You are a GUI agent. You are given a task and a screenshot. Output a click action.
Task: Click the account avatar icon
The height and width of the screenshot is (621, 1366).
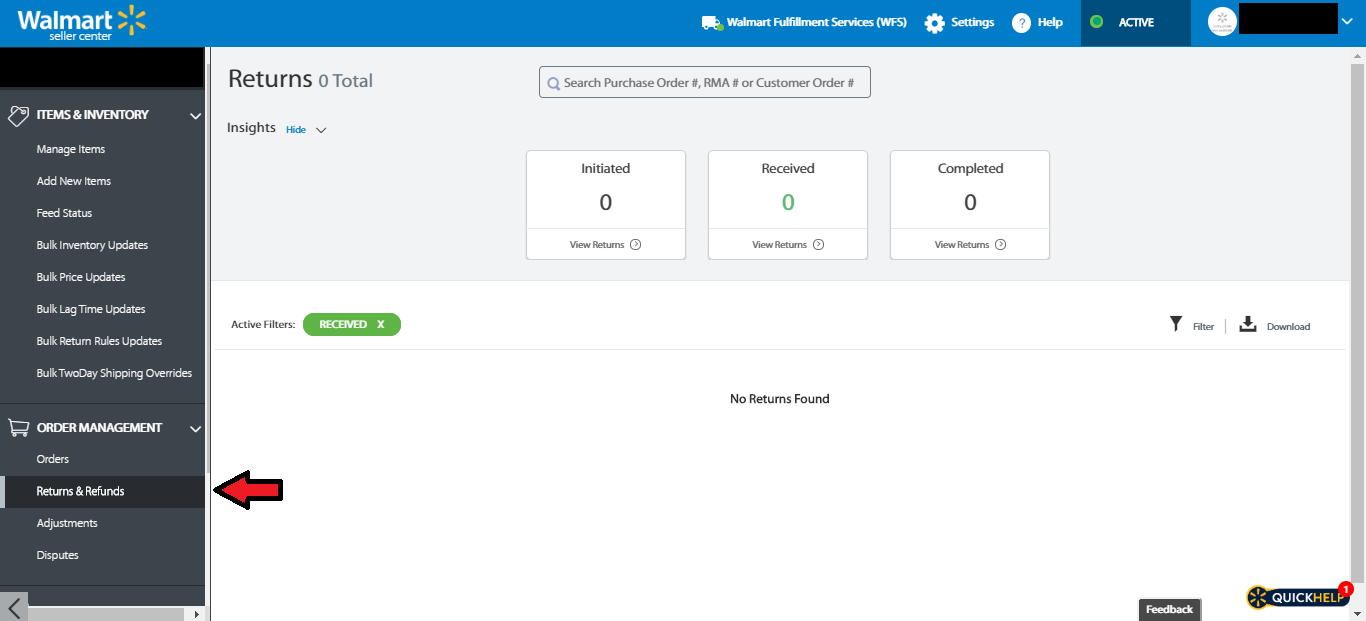[1222, 22]
